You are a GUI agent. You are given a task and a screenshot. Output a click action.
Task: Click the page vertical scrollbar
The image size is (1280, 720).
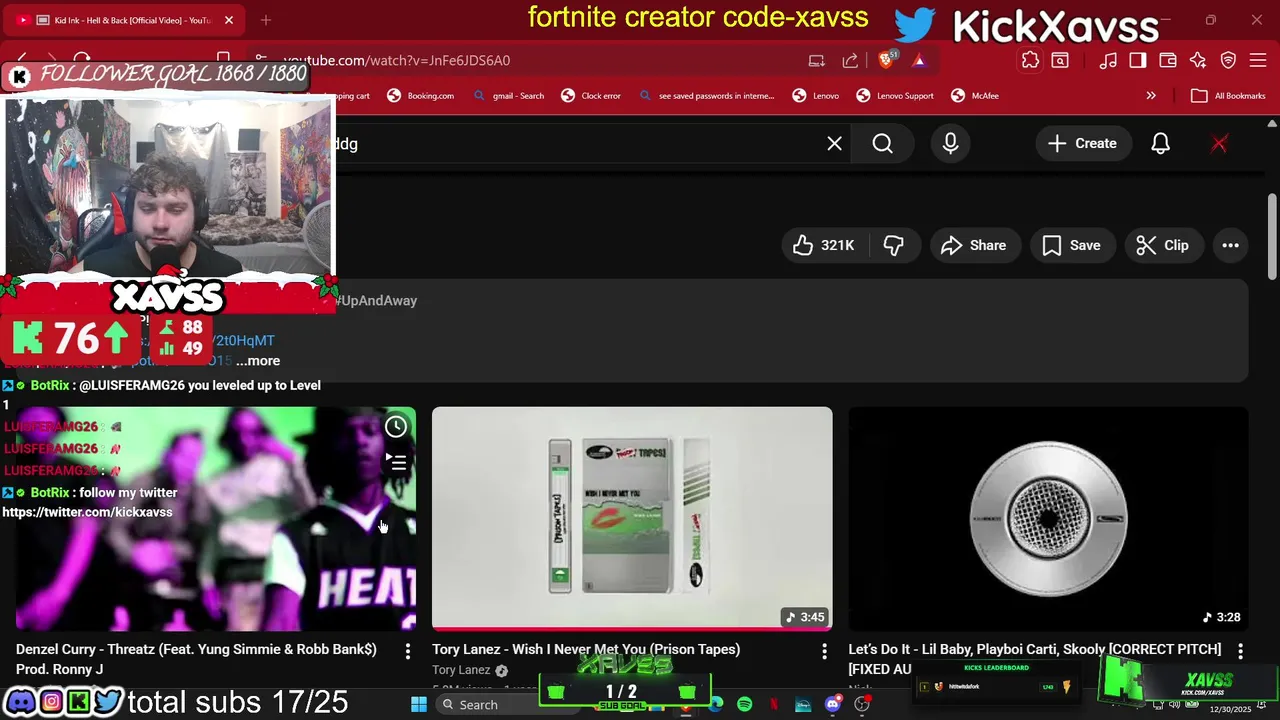(x=1272, y=237)
